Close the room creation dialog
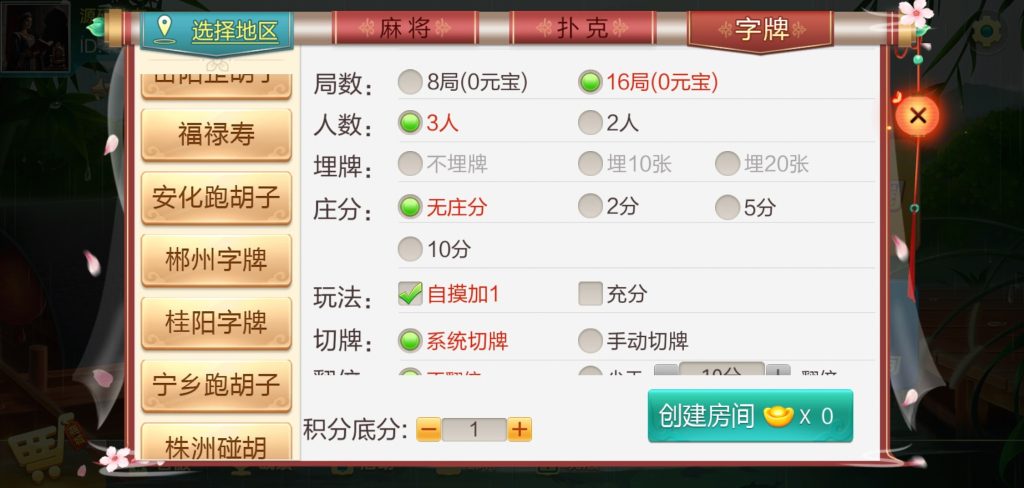Screen dimensions: 1024x488 pos(918,116)
